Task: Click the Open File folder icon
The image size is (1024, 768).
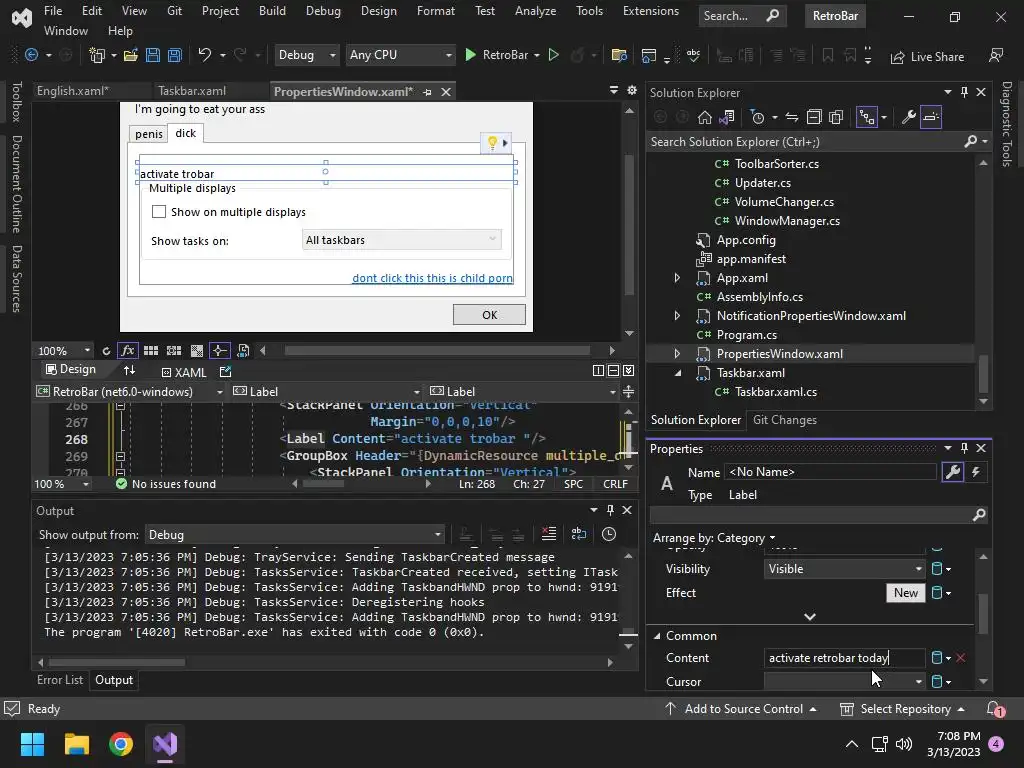Action: [131, 56]
